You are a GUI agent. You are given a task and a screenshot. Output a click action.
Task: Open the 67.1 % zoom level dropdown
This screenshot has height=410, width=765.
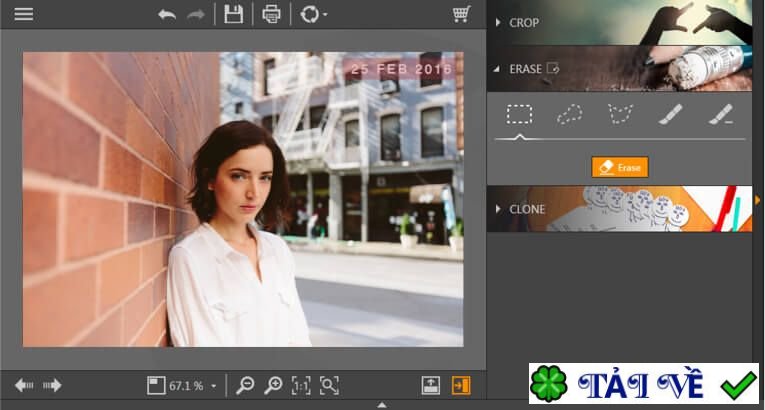tap(191, 385)
